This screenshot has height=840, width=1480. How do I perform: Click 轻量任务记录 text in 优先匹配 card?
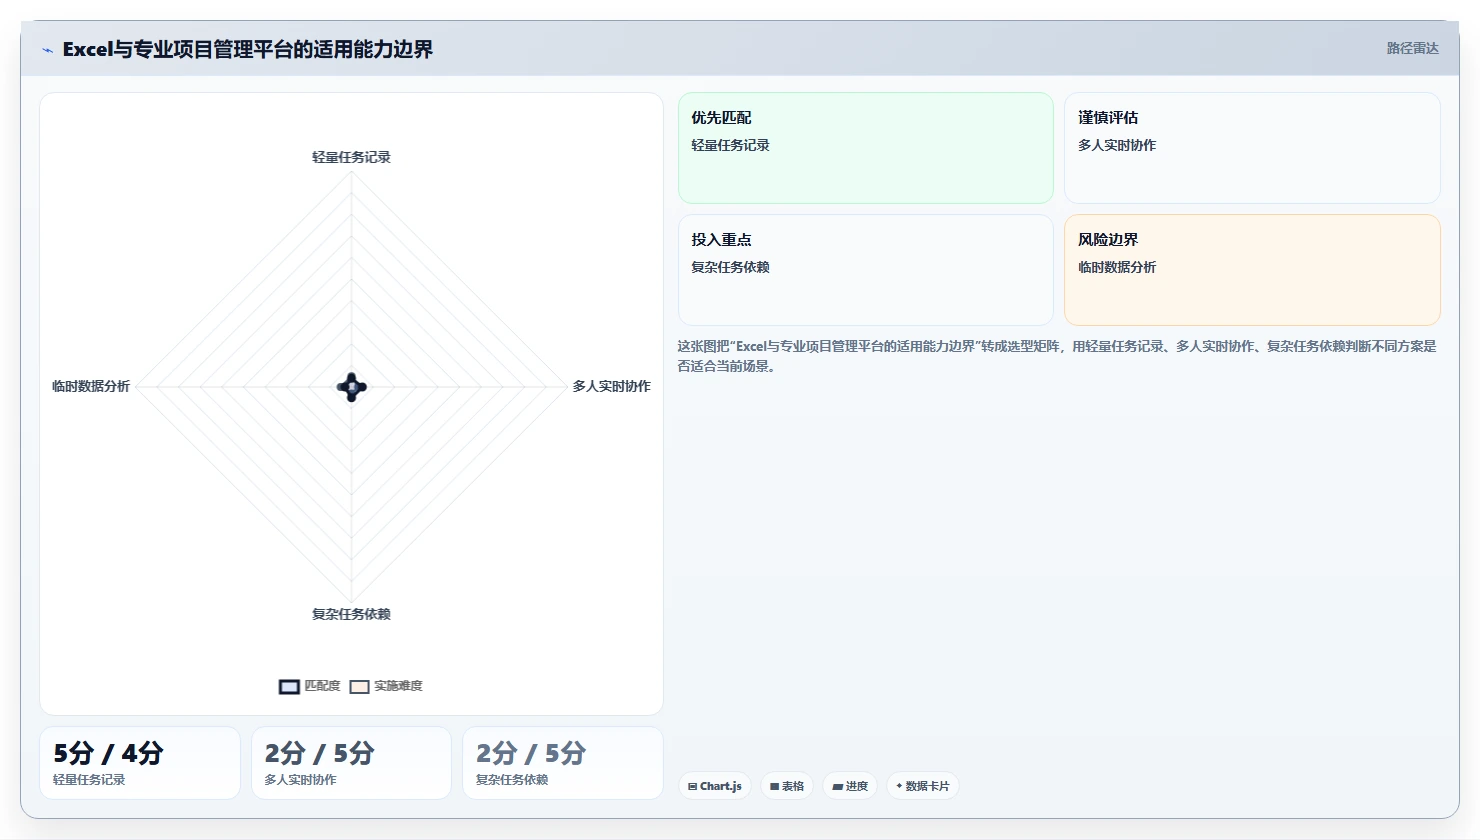coord(731,145)
